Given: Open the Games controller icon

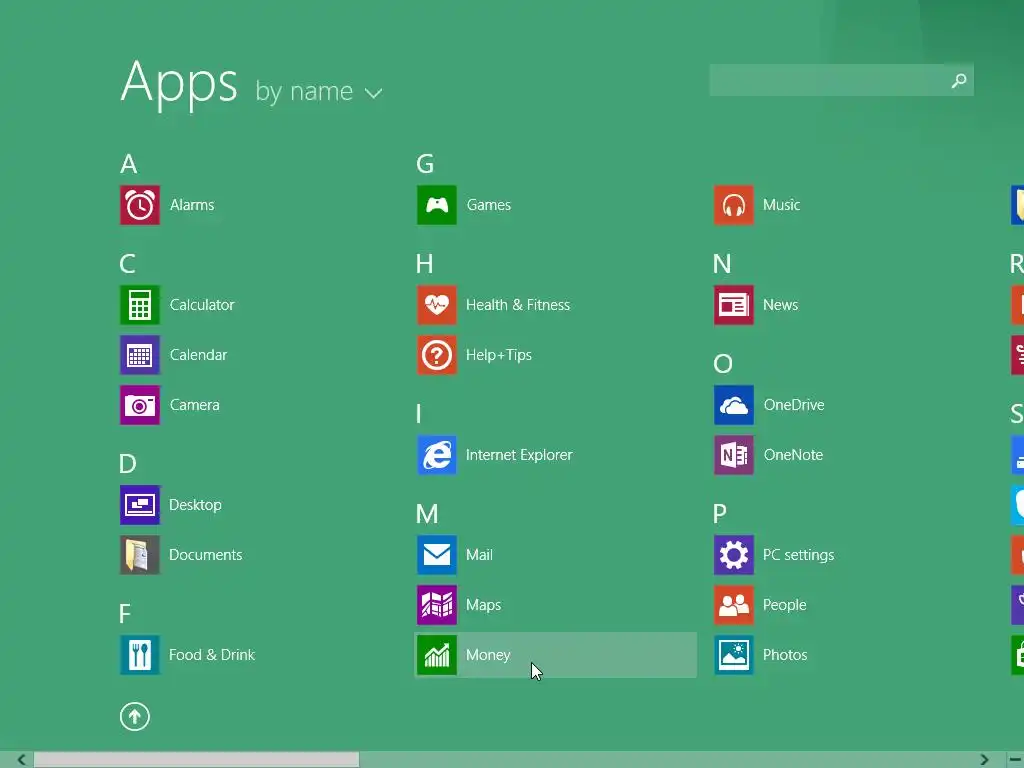Looking at the screenshot, I should pyautogui.click(x=437, y=205).
